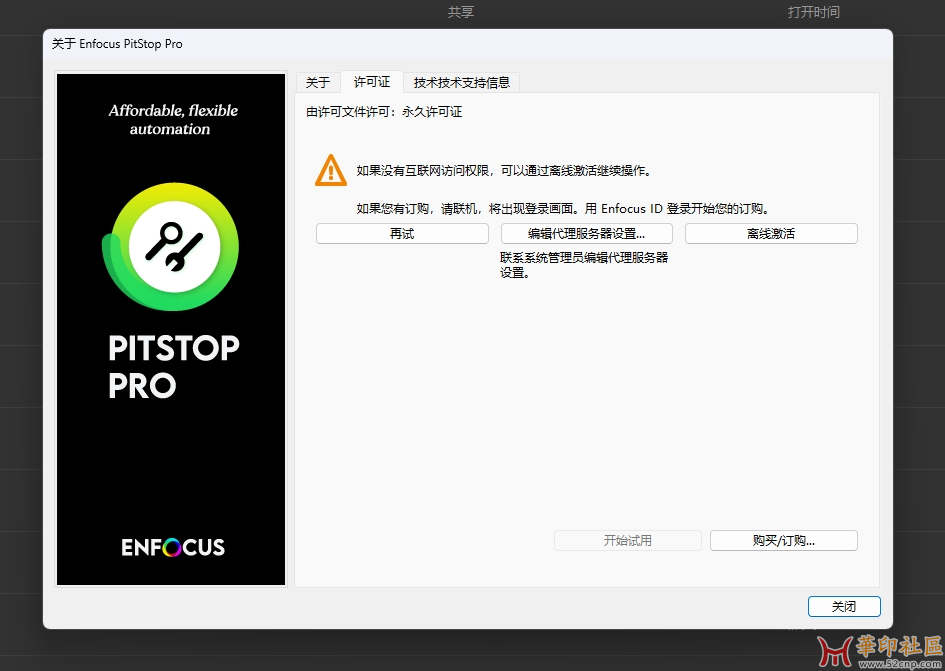945x671 pixels.
Task: Click the orange warning triangle icon
Action: 331,170
